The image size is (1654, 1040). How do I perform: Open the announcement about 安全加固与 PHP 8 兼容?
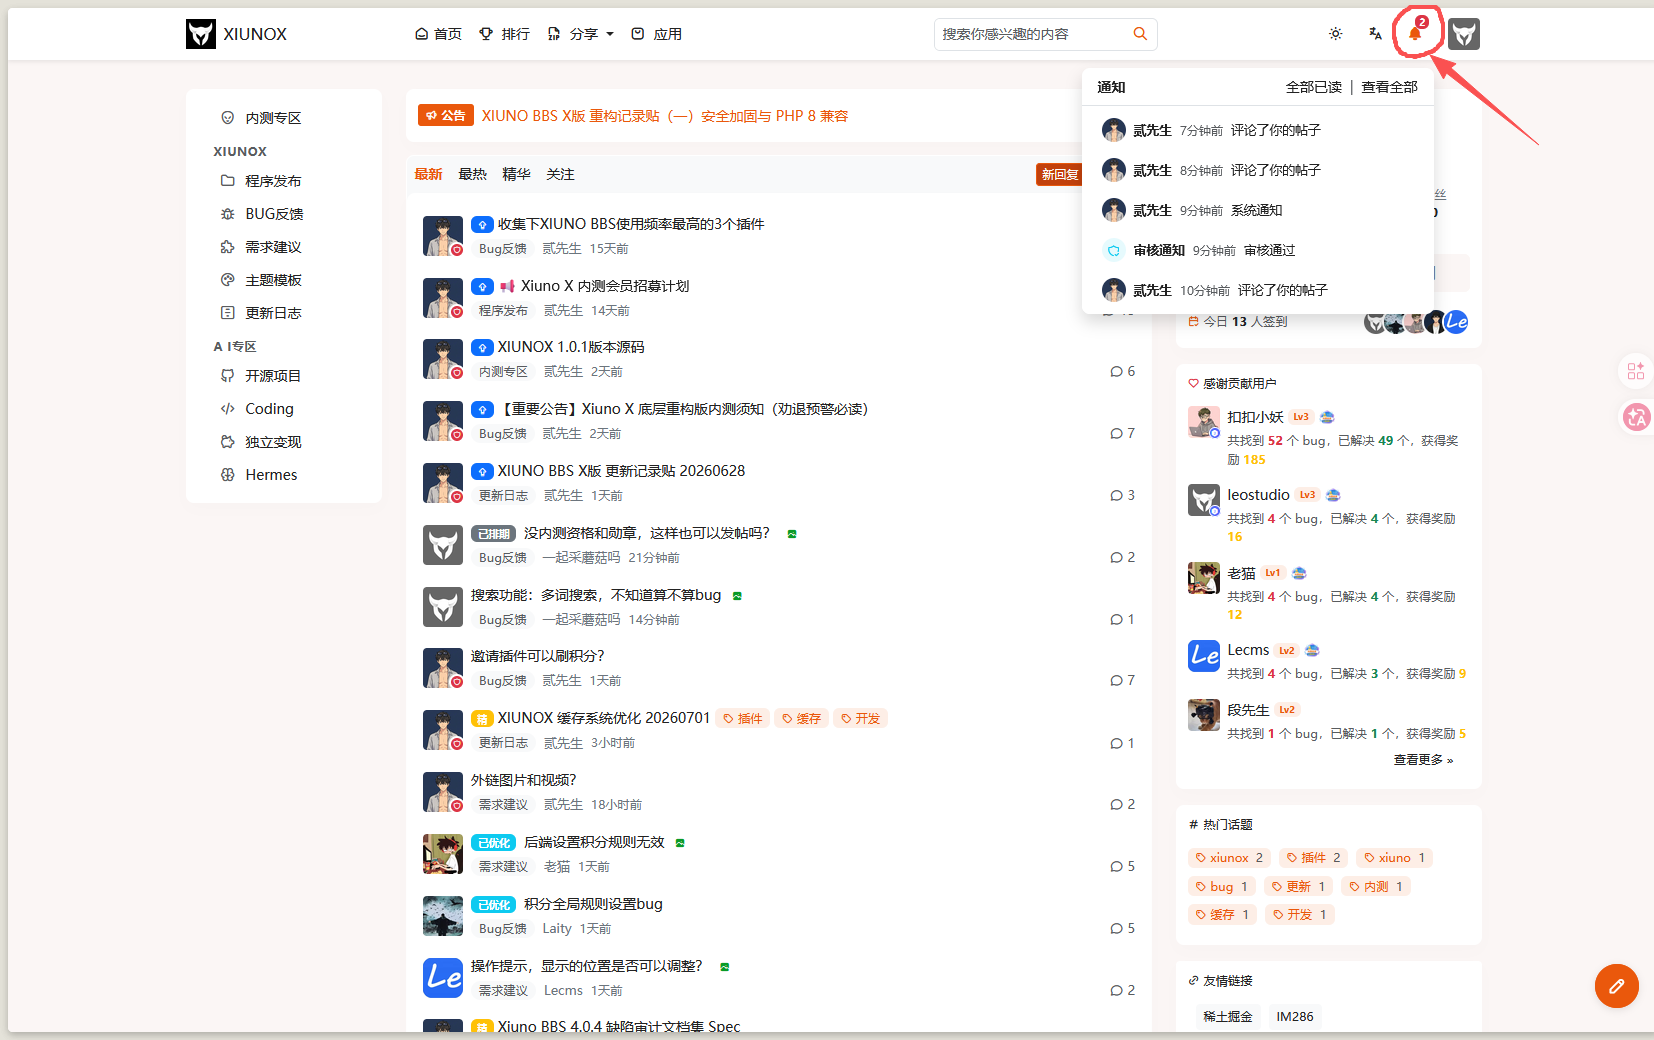[x=665, y=116]
